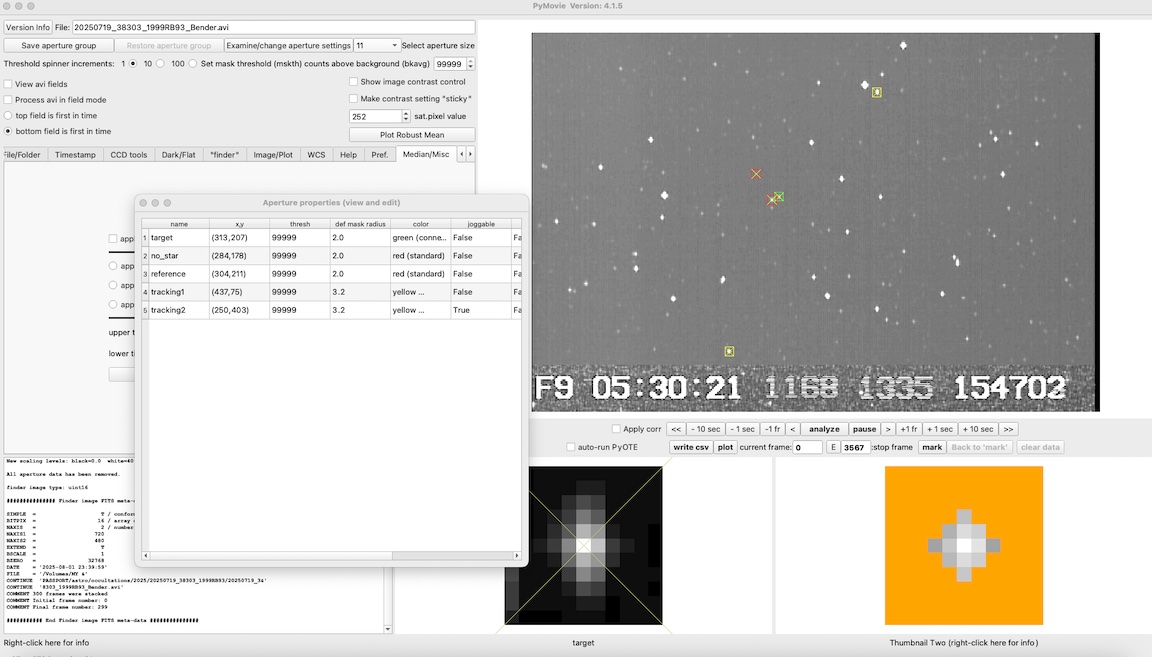1152x657 pixels.
Task: Step back one frame with < button
Action: coord(792,429)
